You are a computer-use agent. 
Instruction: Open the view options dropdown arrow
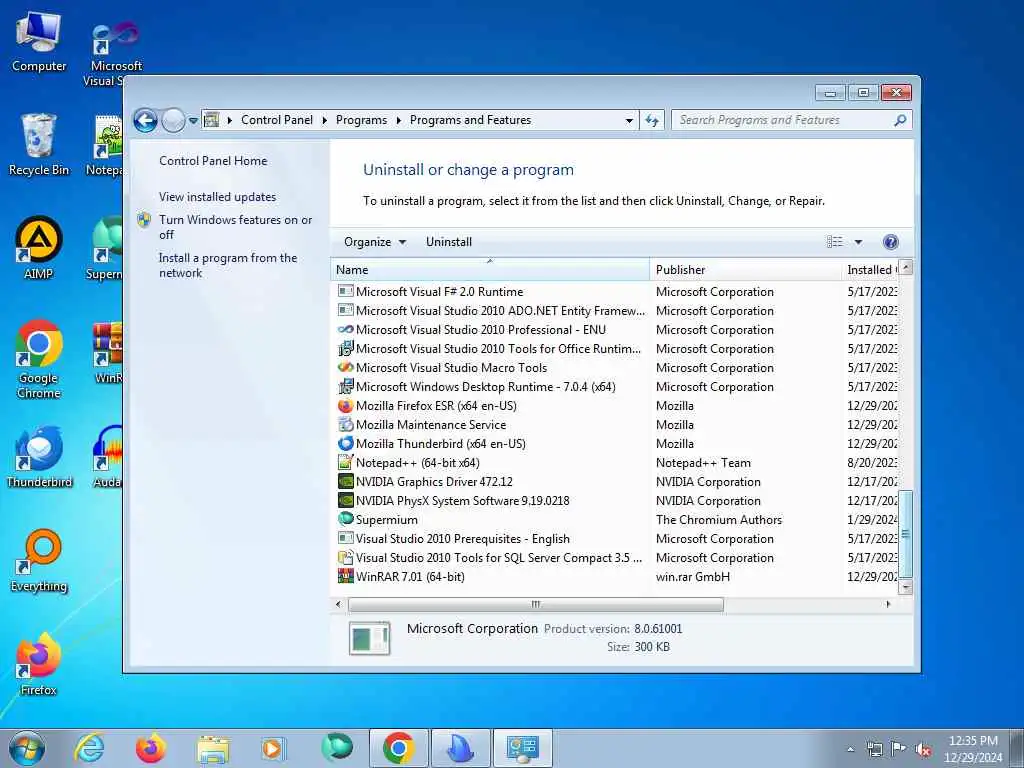(858, 242)
